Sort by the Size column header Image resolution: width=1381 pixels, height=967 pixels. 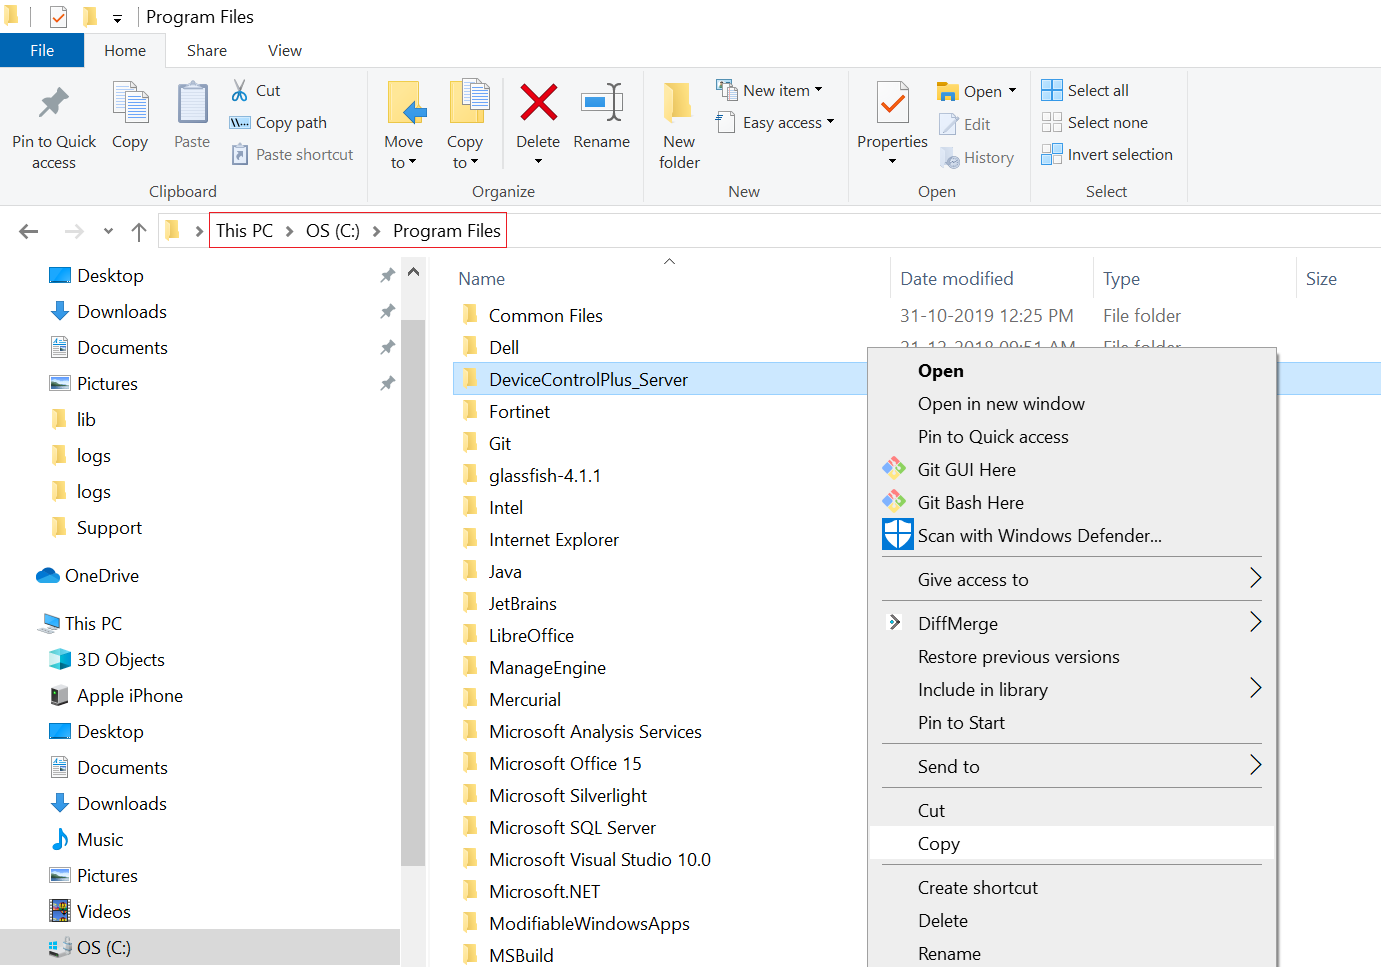pos(1321,278)
